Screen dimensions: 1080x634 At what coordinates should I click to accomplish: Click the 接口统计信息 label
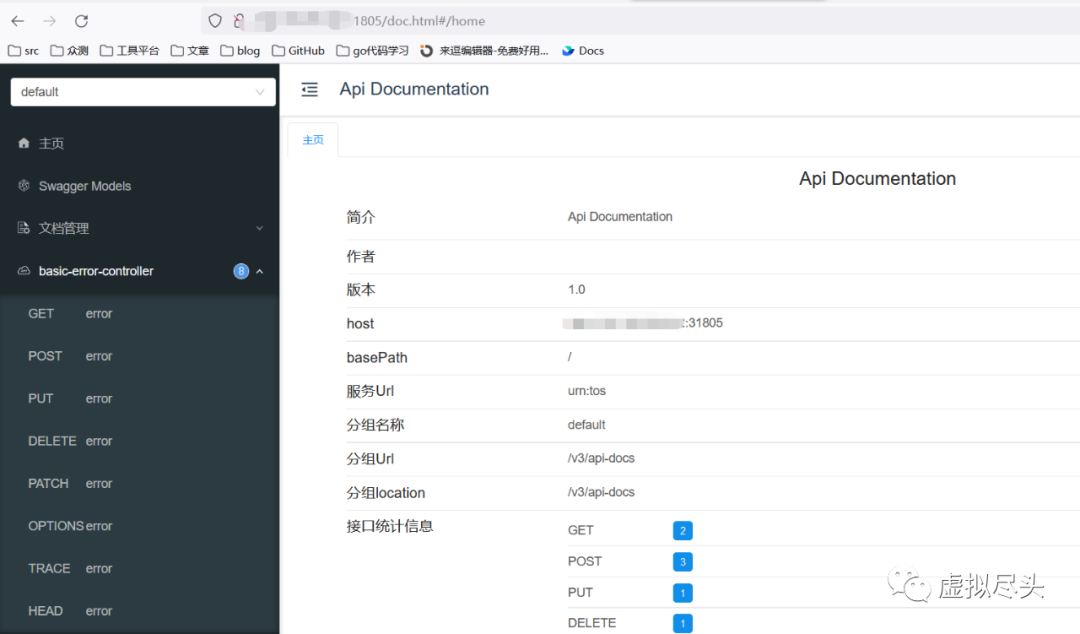point(389,526)
